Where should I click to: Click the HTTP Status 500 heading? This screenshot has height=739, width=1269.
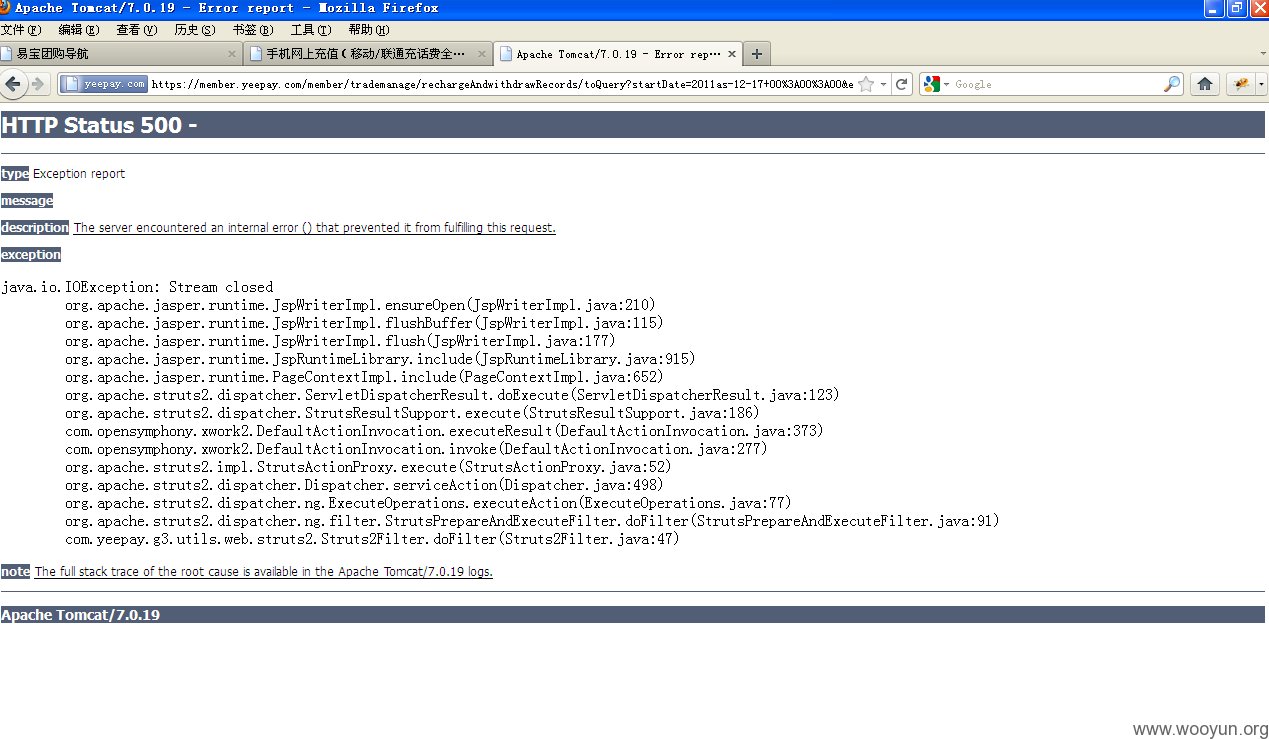click(632, 125)
